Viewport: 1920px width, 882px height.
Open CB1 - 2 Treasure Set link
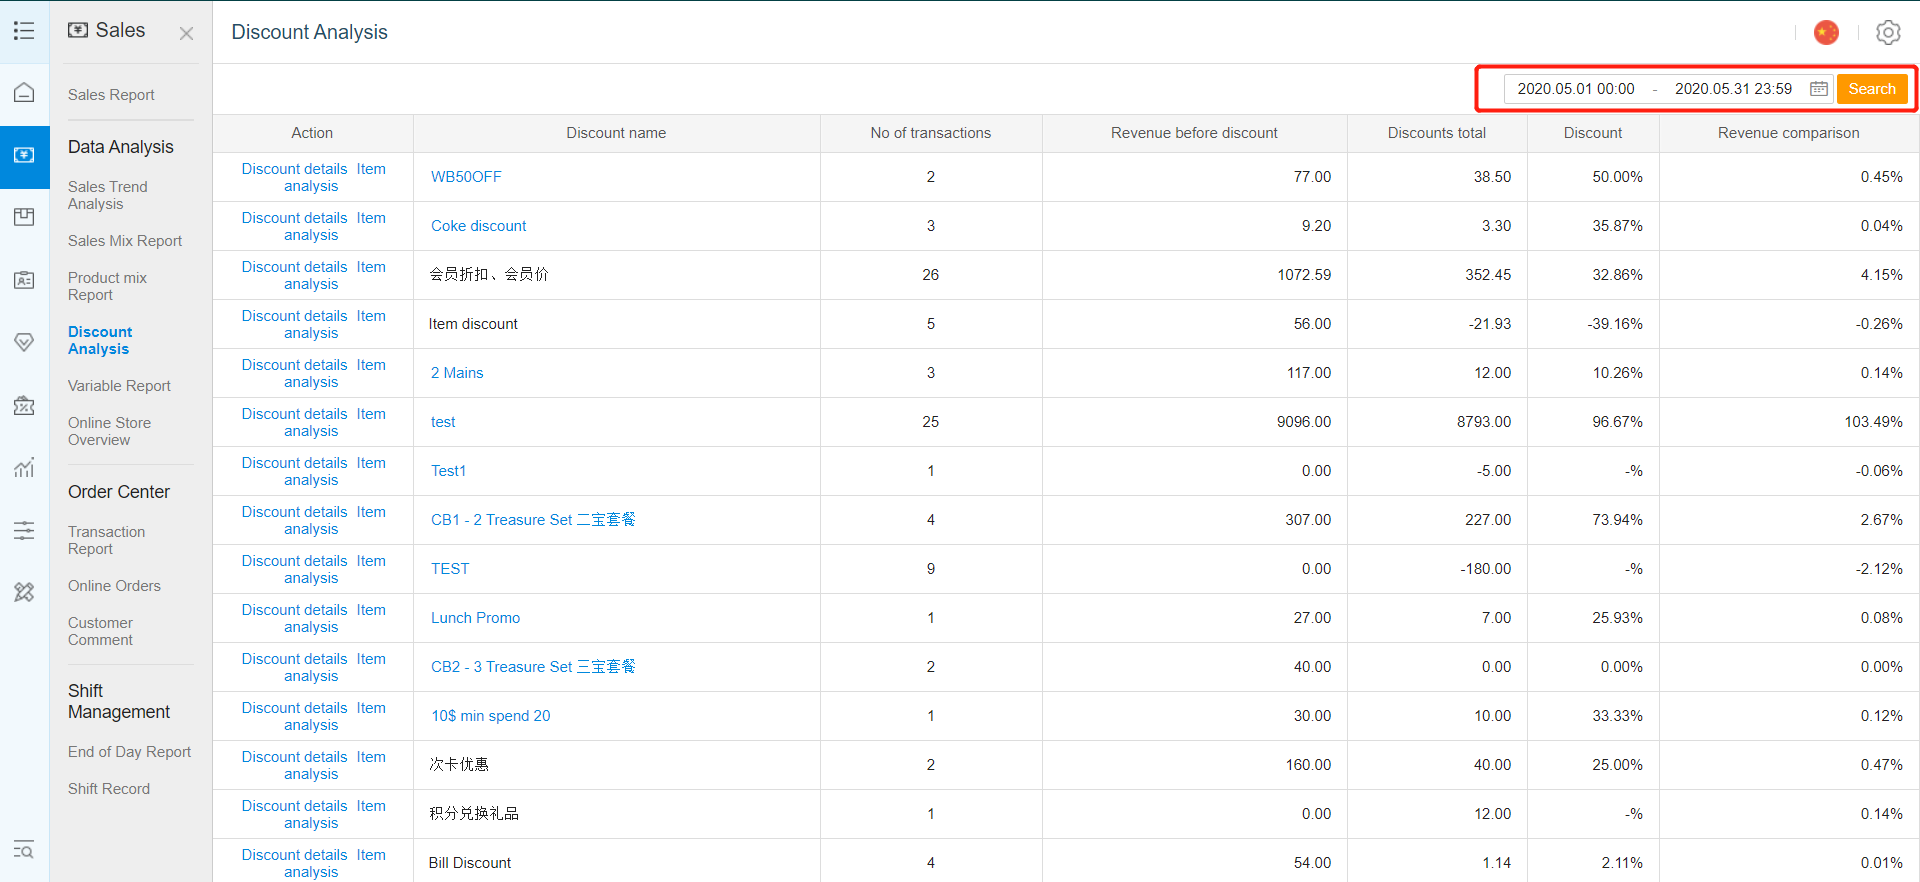(533, 520)
